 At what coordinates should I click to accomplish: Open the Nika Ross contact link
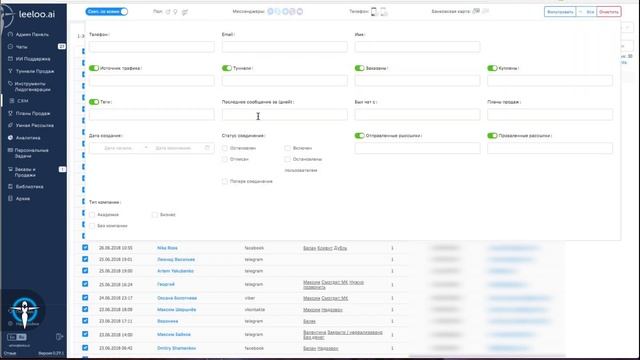(167, 248)
